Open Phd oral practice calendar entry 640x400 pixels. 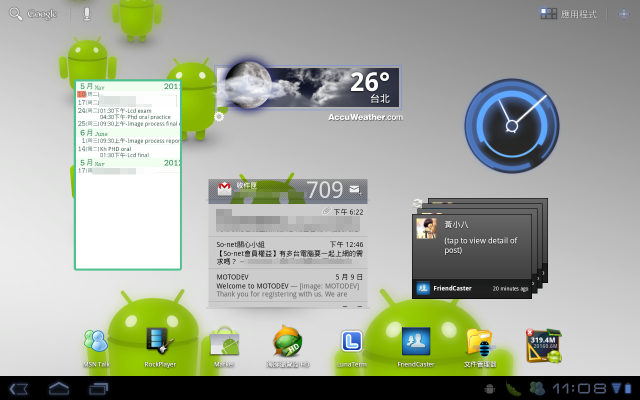click(x=136, y=117)
